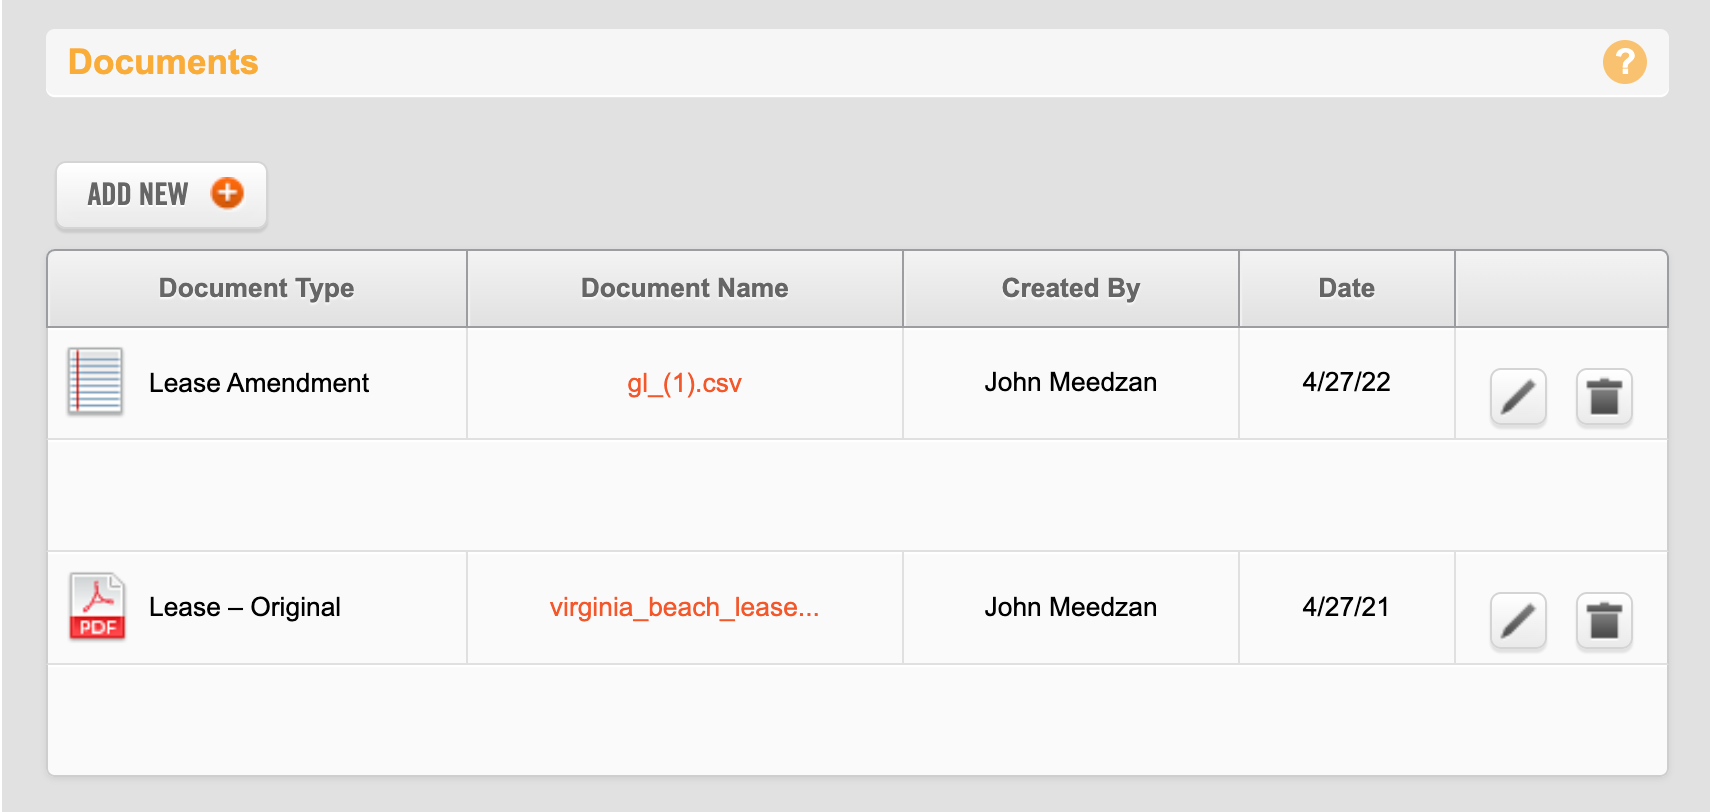Click the Lease Amendment notepad file icon
The image size is (1710, 812).
95,381
